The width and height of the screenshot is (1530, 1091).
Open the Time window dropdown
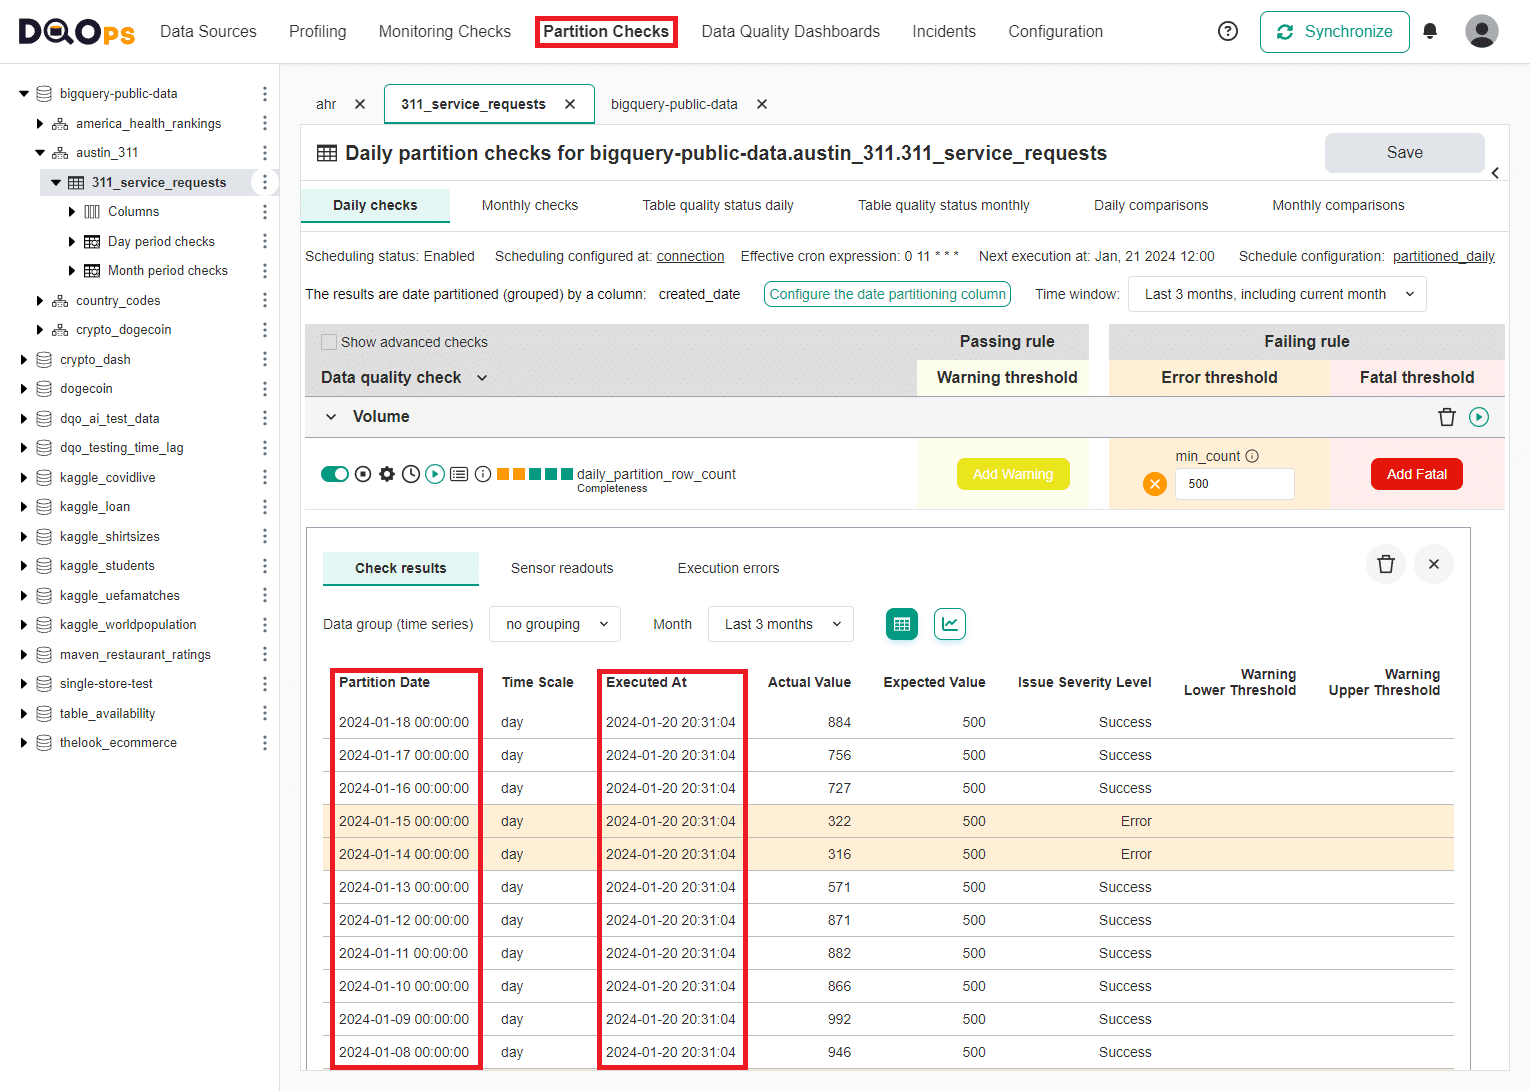(1277, 294)
